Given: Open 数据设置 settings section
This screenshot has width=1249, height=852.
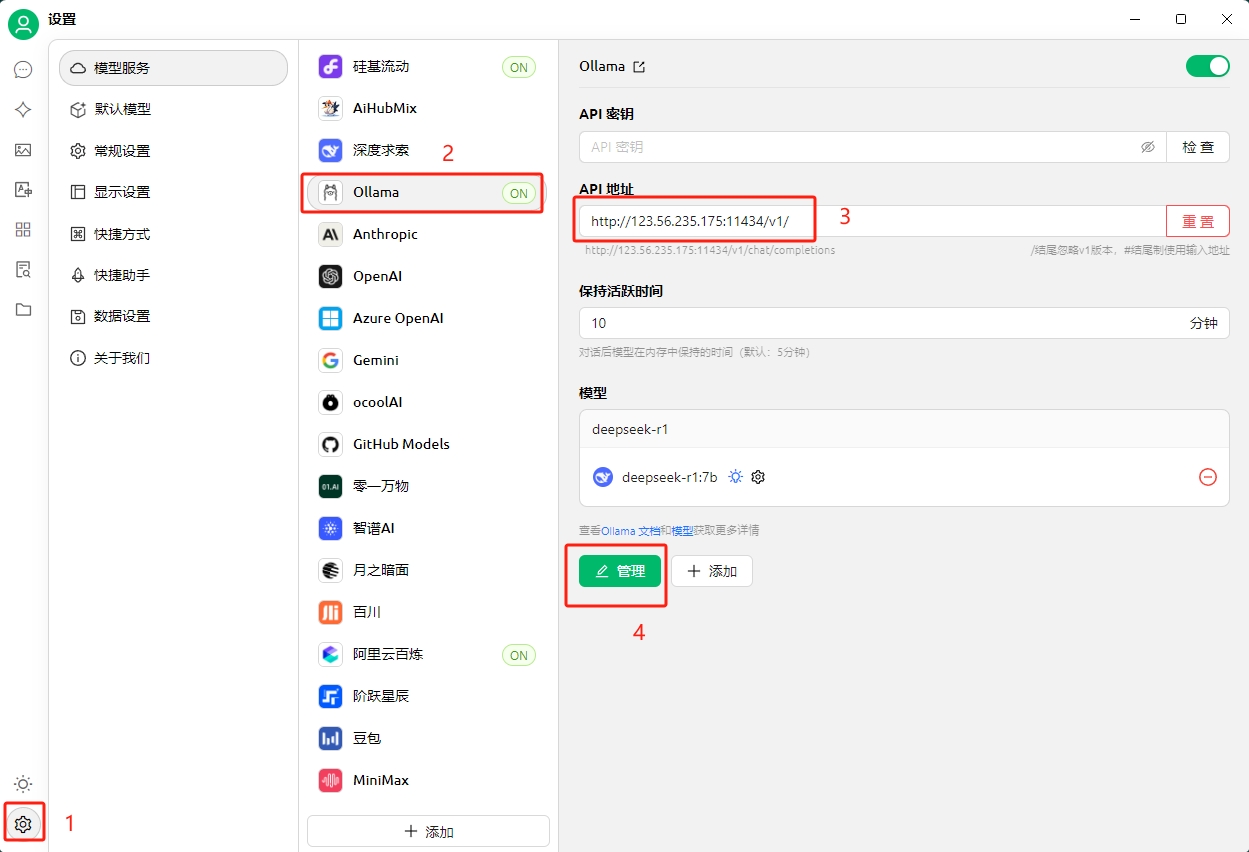Looking at the screenshot, I should (x=174, y=316).
